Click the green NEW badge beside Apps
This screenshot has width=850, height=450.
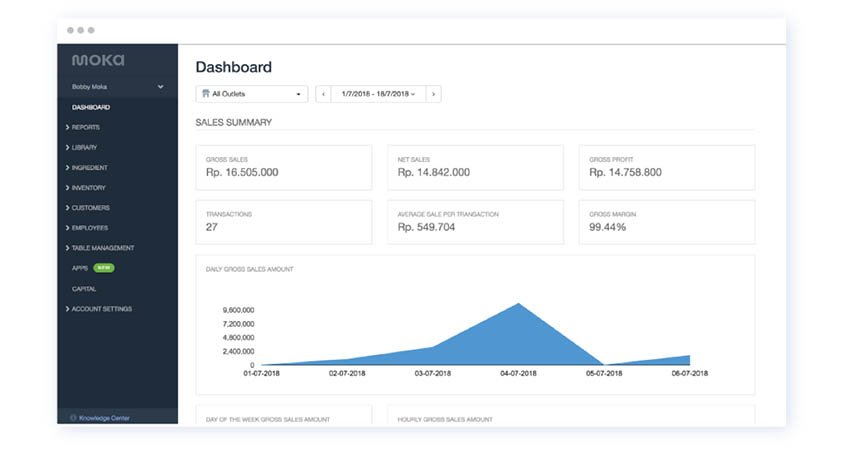click(104, 268)
